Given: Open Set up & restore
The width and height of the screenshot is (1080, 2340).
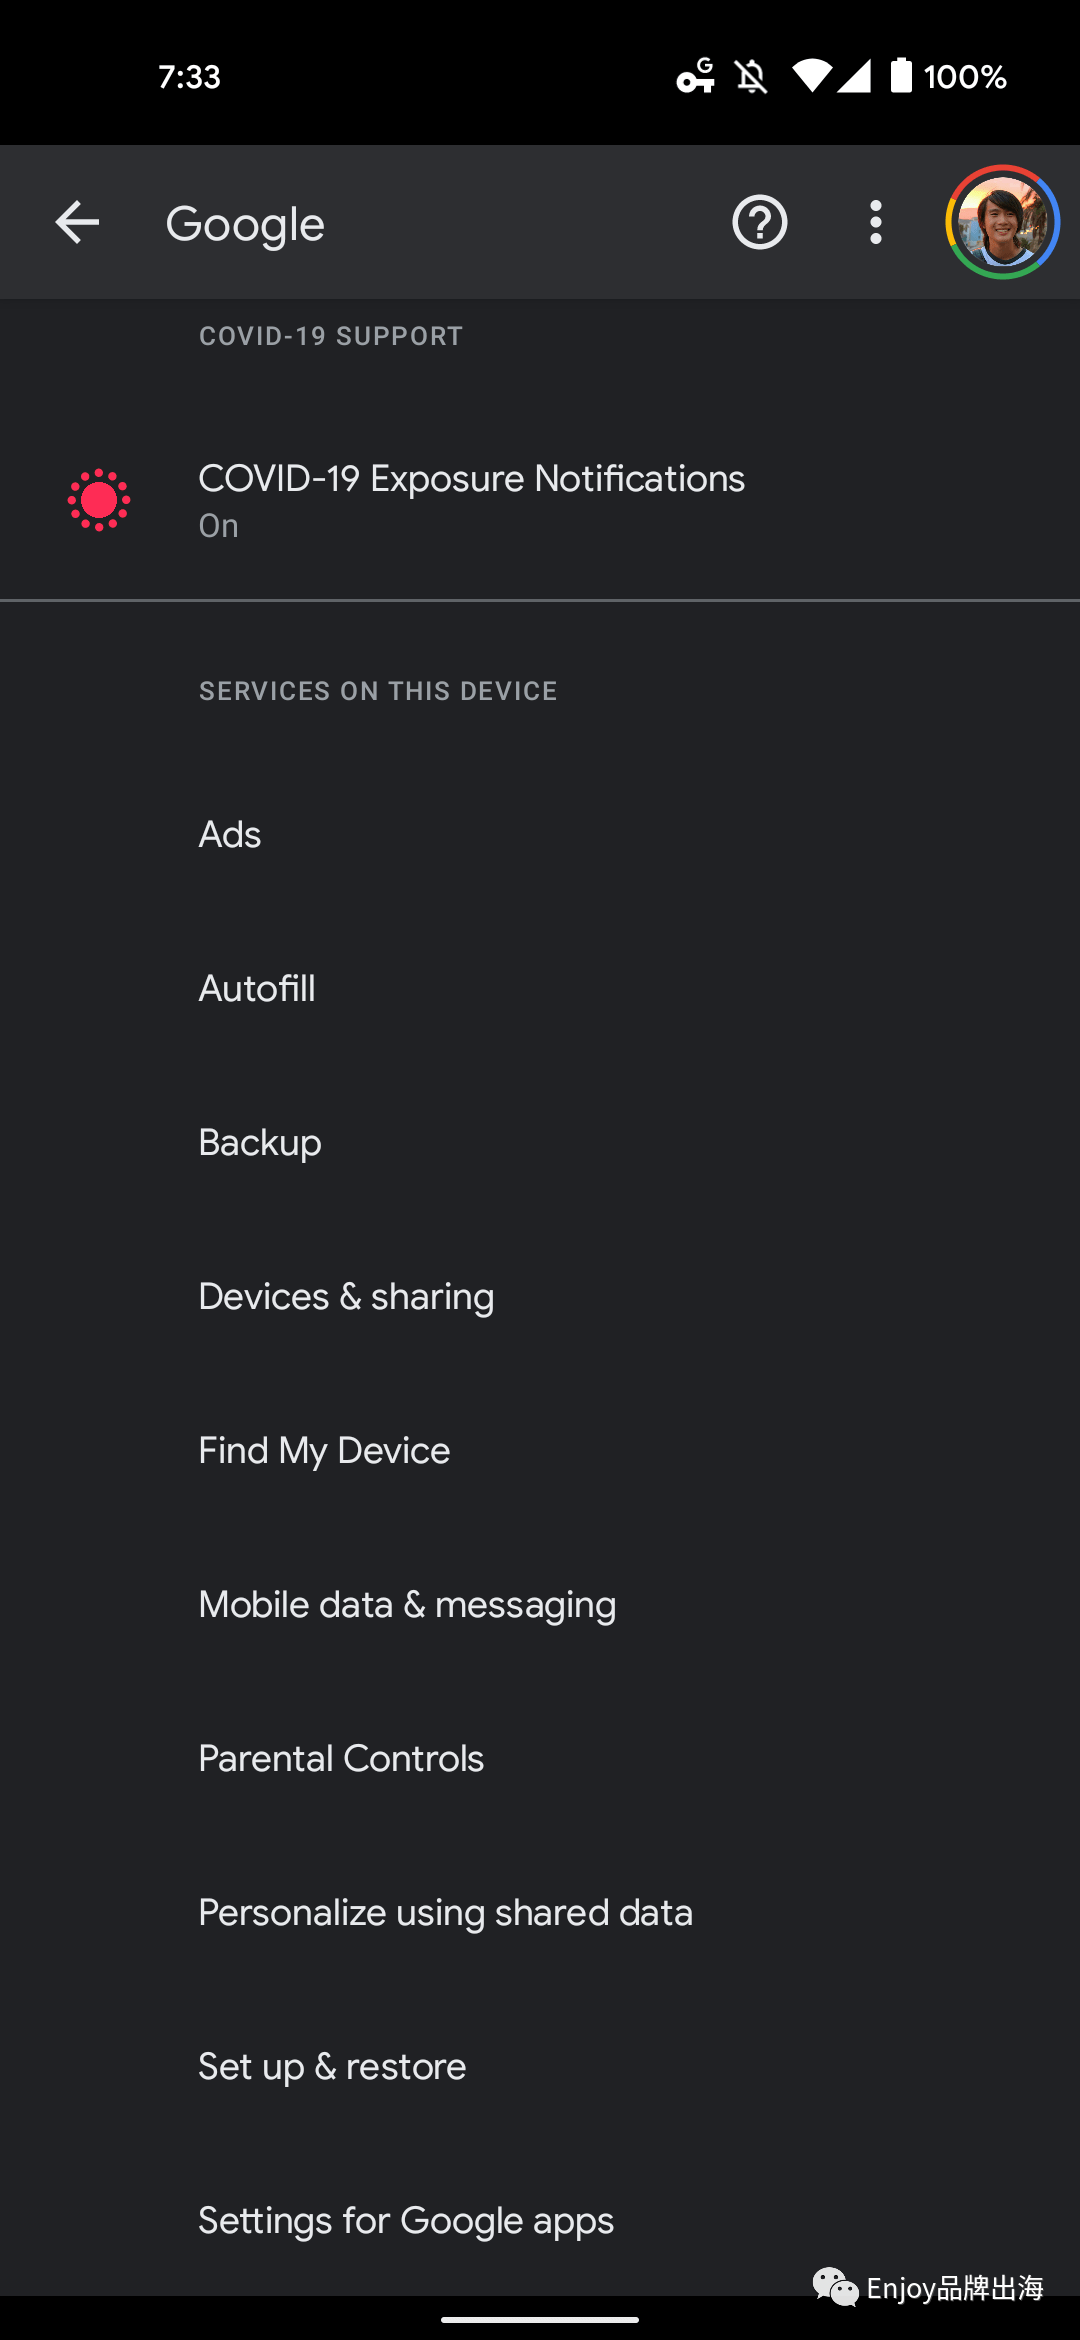Looking at the screenshot, I should point(540,2067).
